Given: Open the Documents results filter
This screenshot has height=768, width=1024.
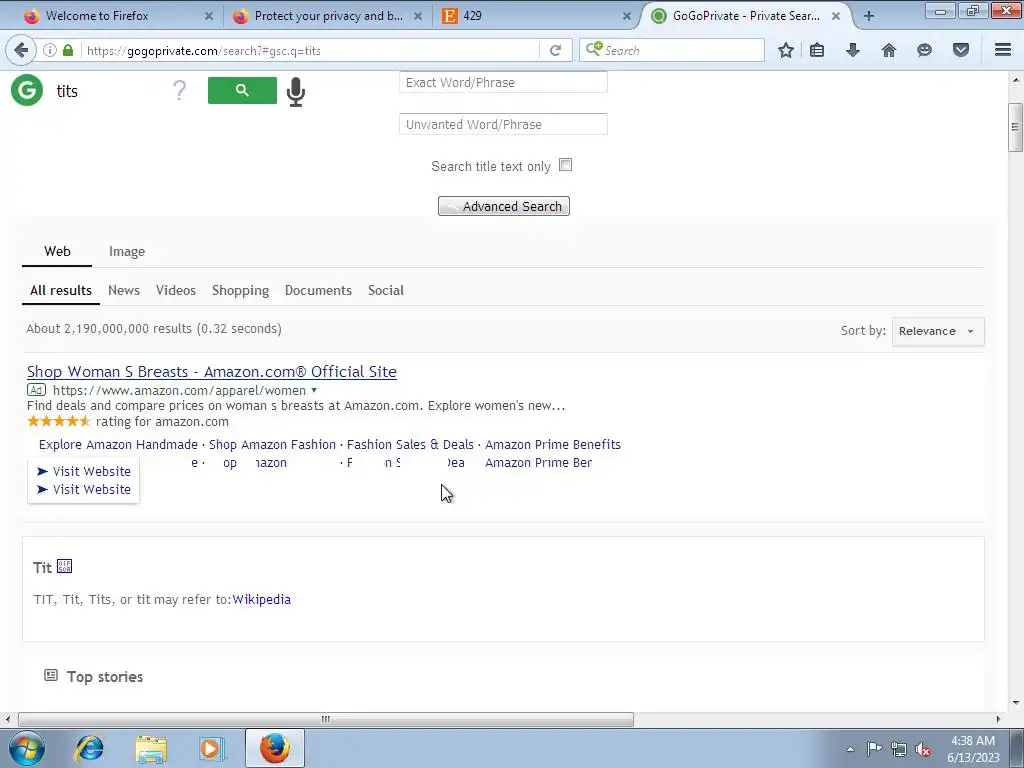Looking at the screenshot, I should (x=318, y=291).
